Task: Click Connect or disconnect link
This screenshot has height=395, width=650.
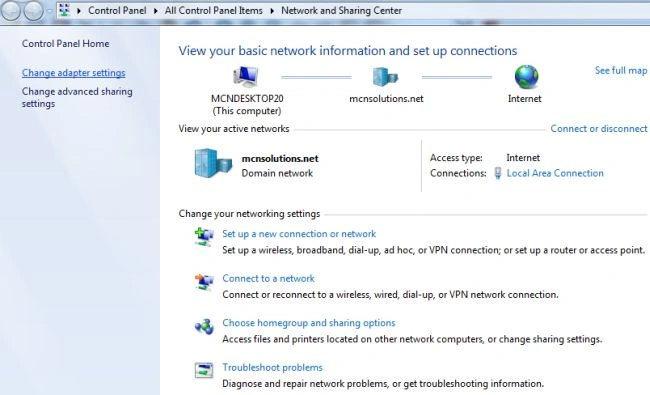Action: click(x=599, y=128)
